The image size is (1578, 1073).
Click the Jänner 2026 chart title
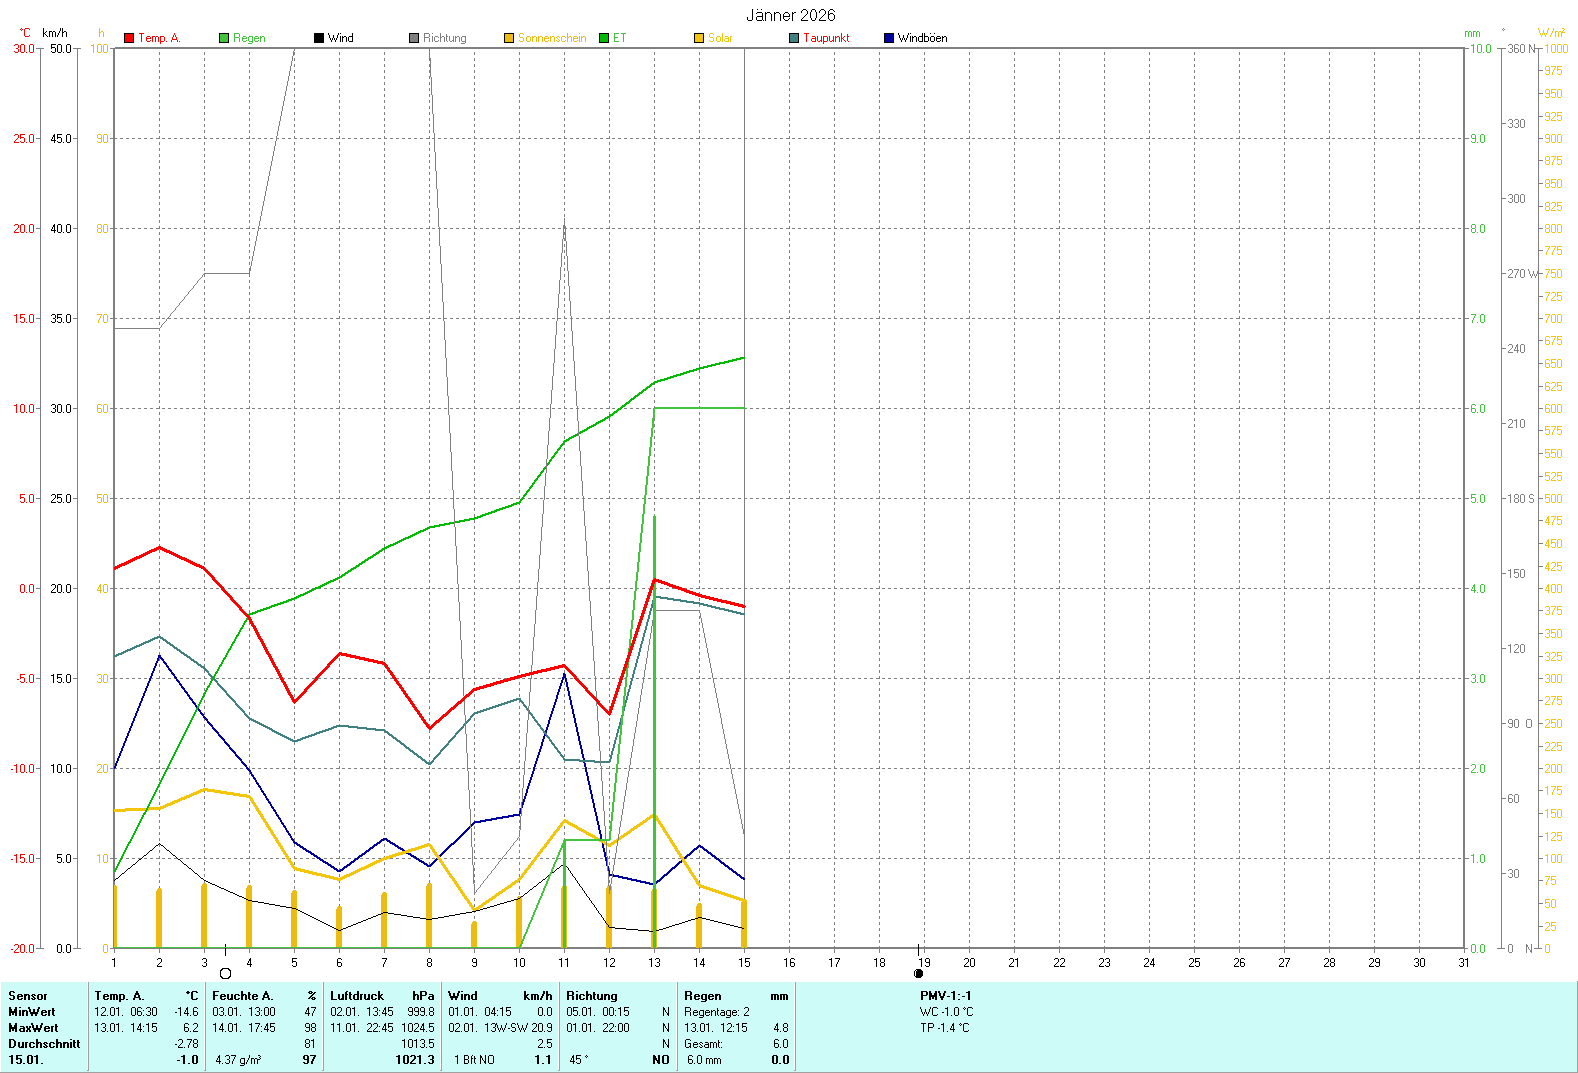click(790, 15)
